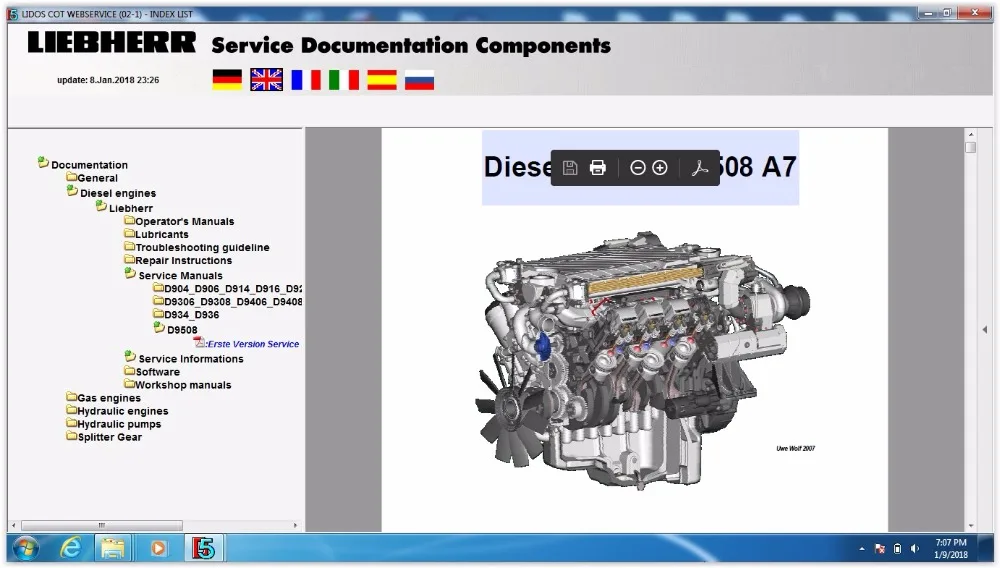Image resolution: width=1000 pixels, height=568 pixels.
Task: Open Workshop manuals folder
Action: pyautogui.click(x=183, y=385)
